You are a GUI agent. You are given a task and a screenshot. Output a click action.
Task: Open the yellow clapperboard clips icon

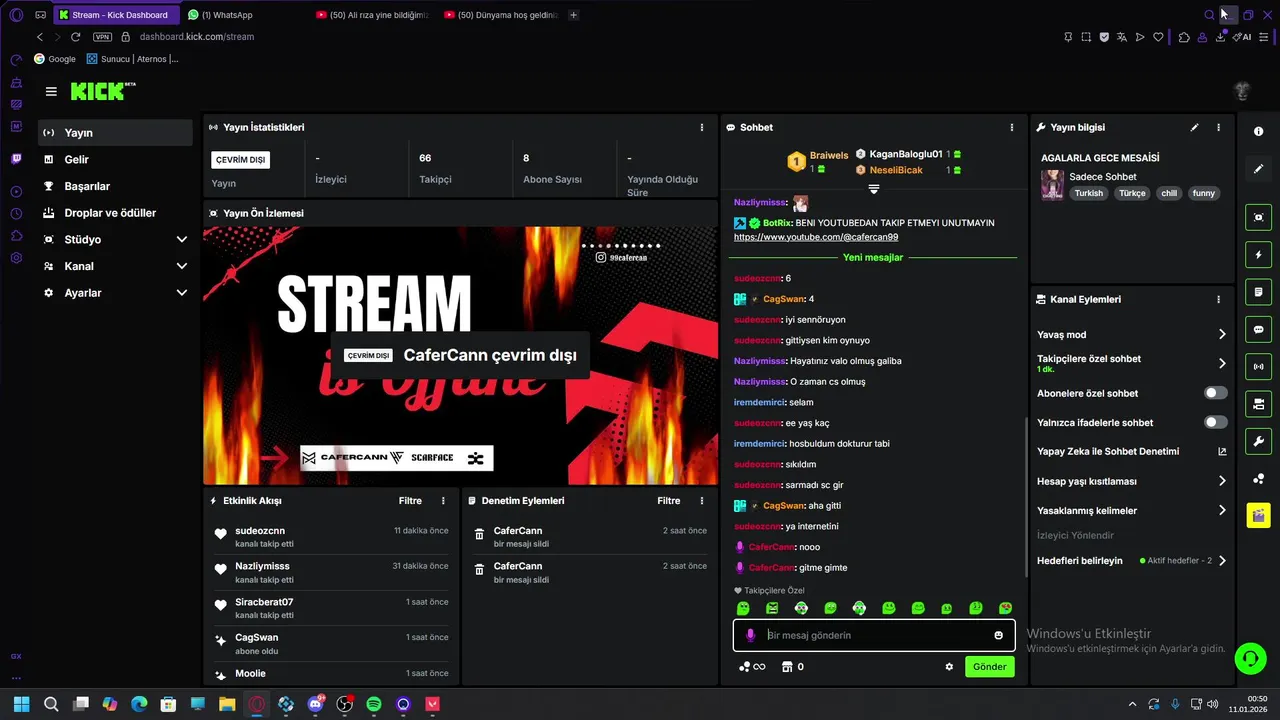[x=1258, y=516]
